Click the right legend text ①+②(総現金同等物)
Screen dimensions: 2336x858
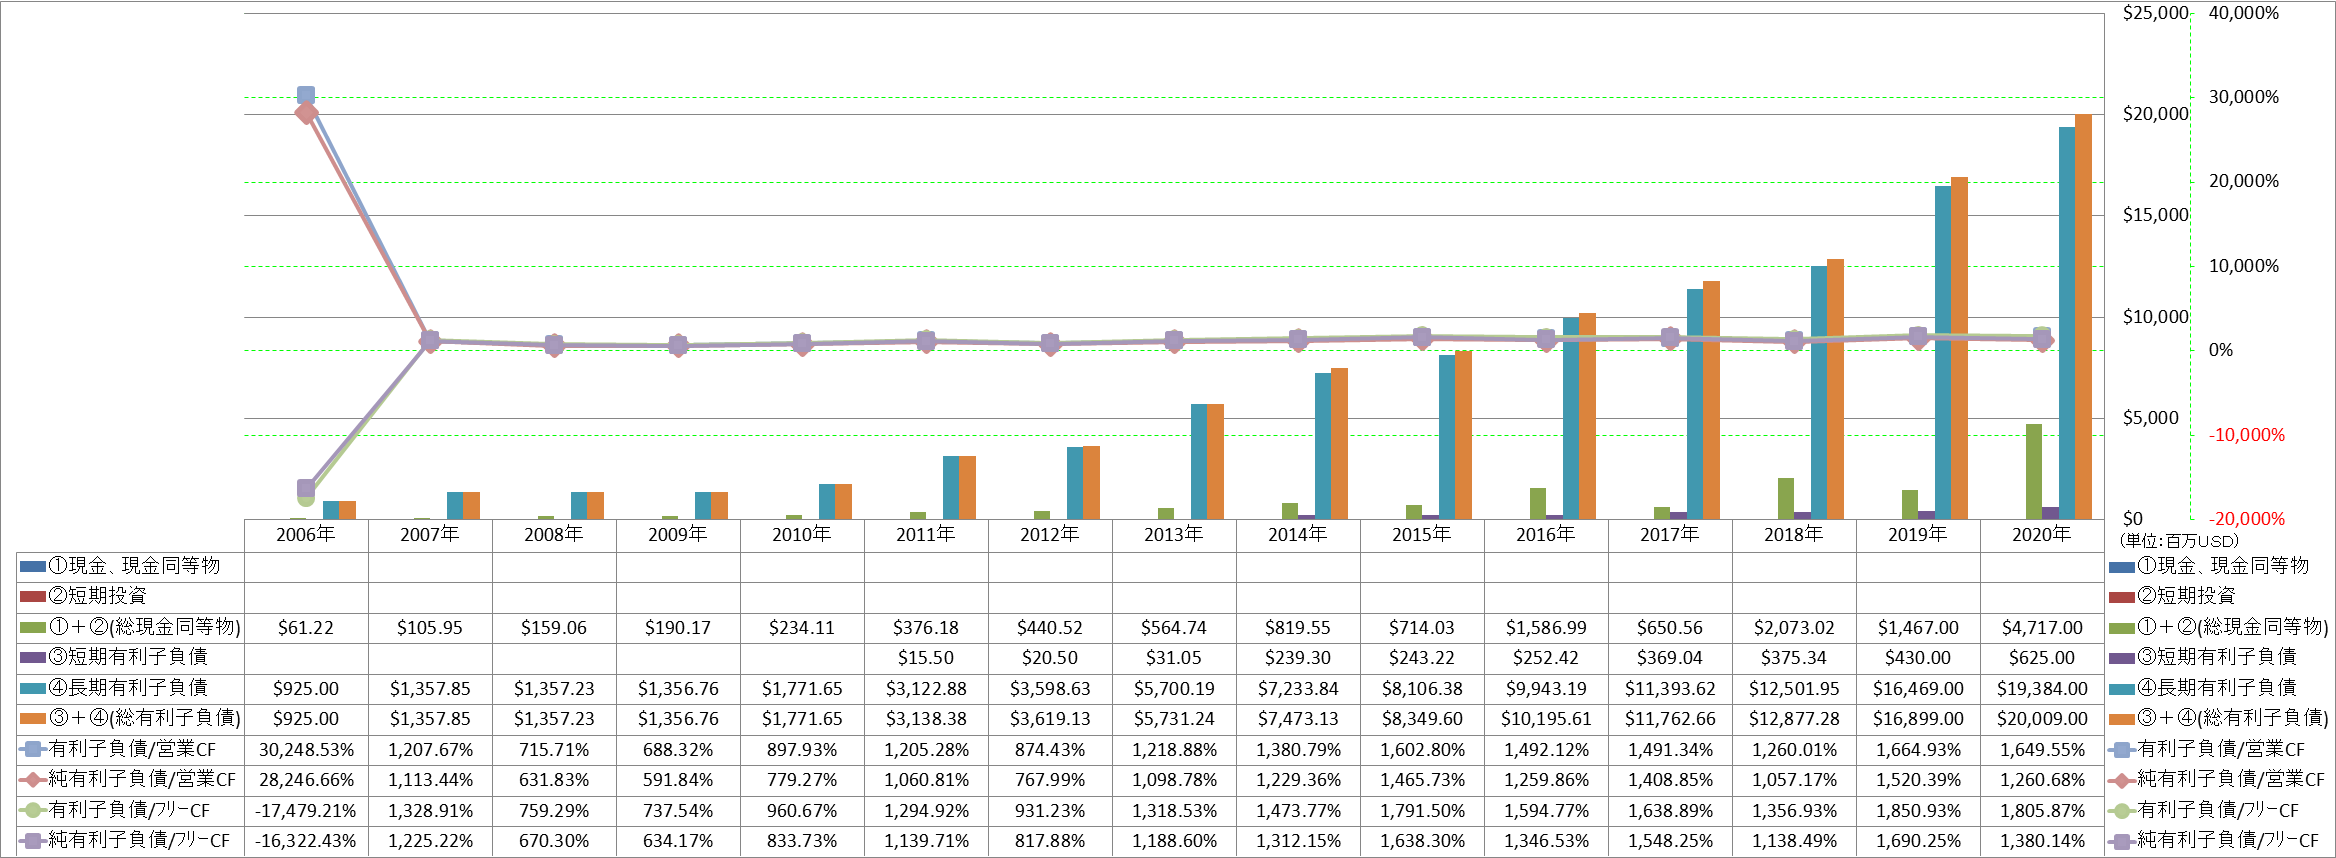click(2233, 627)
